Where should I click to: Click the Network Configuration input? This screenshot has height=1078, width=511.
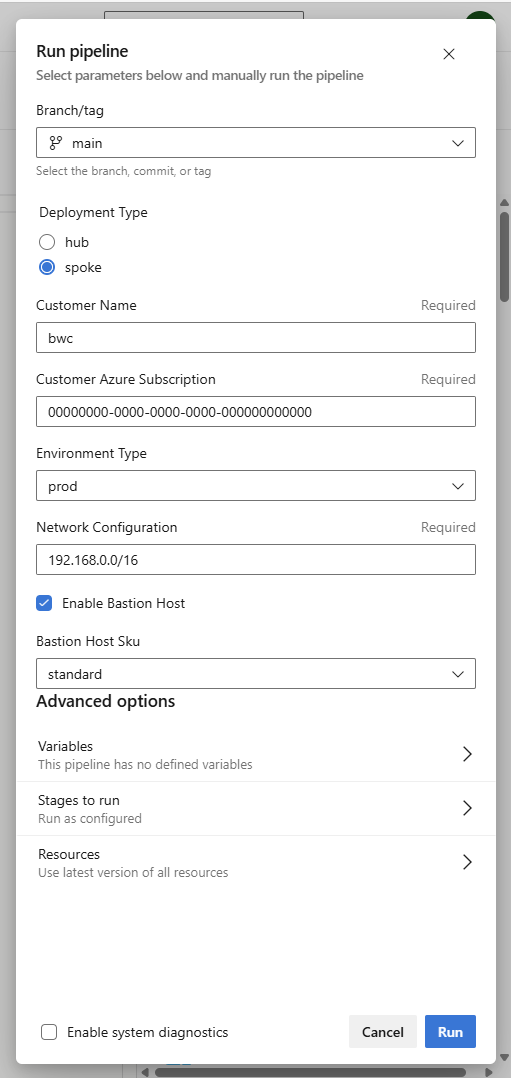(256, 560)
